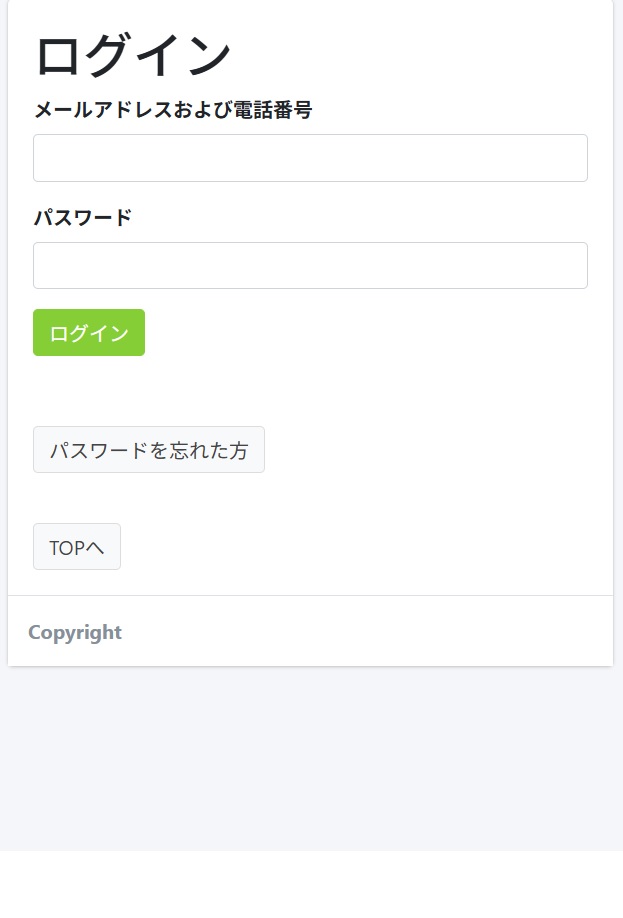
Task: Focus the パスワード input field
Action: (x=310, y=265)
